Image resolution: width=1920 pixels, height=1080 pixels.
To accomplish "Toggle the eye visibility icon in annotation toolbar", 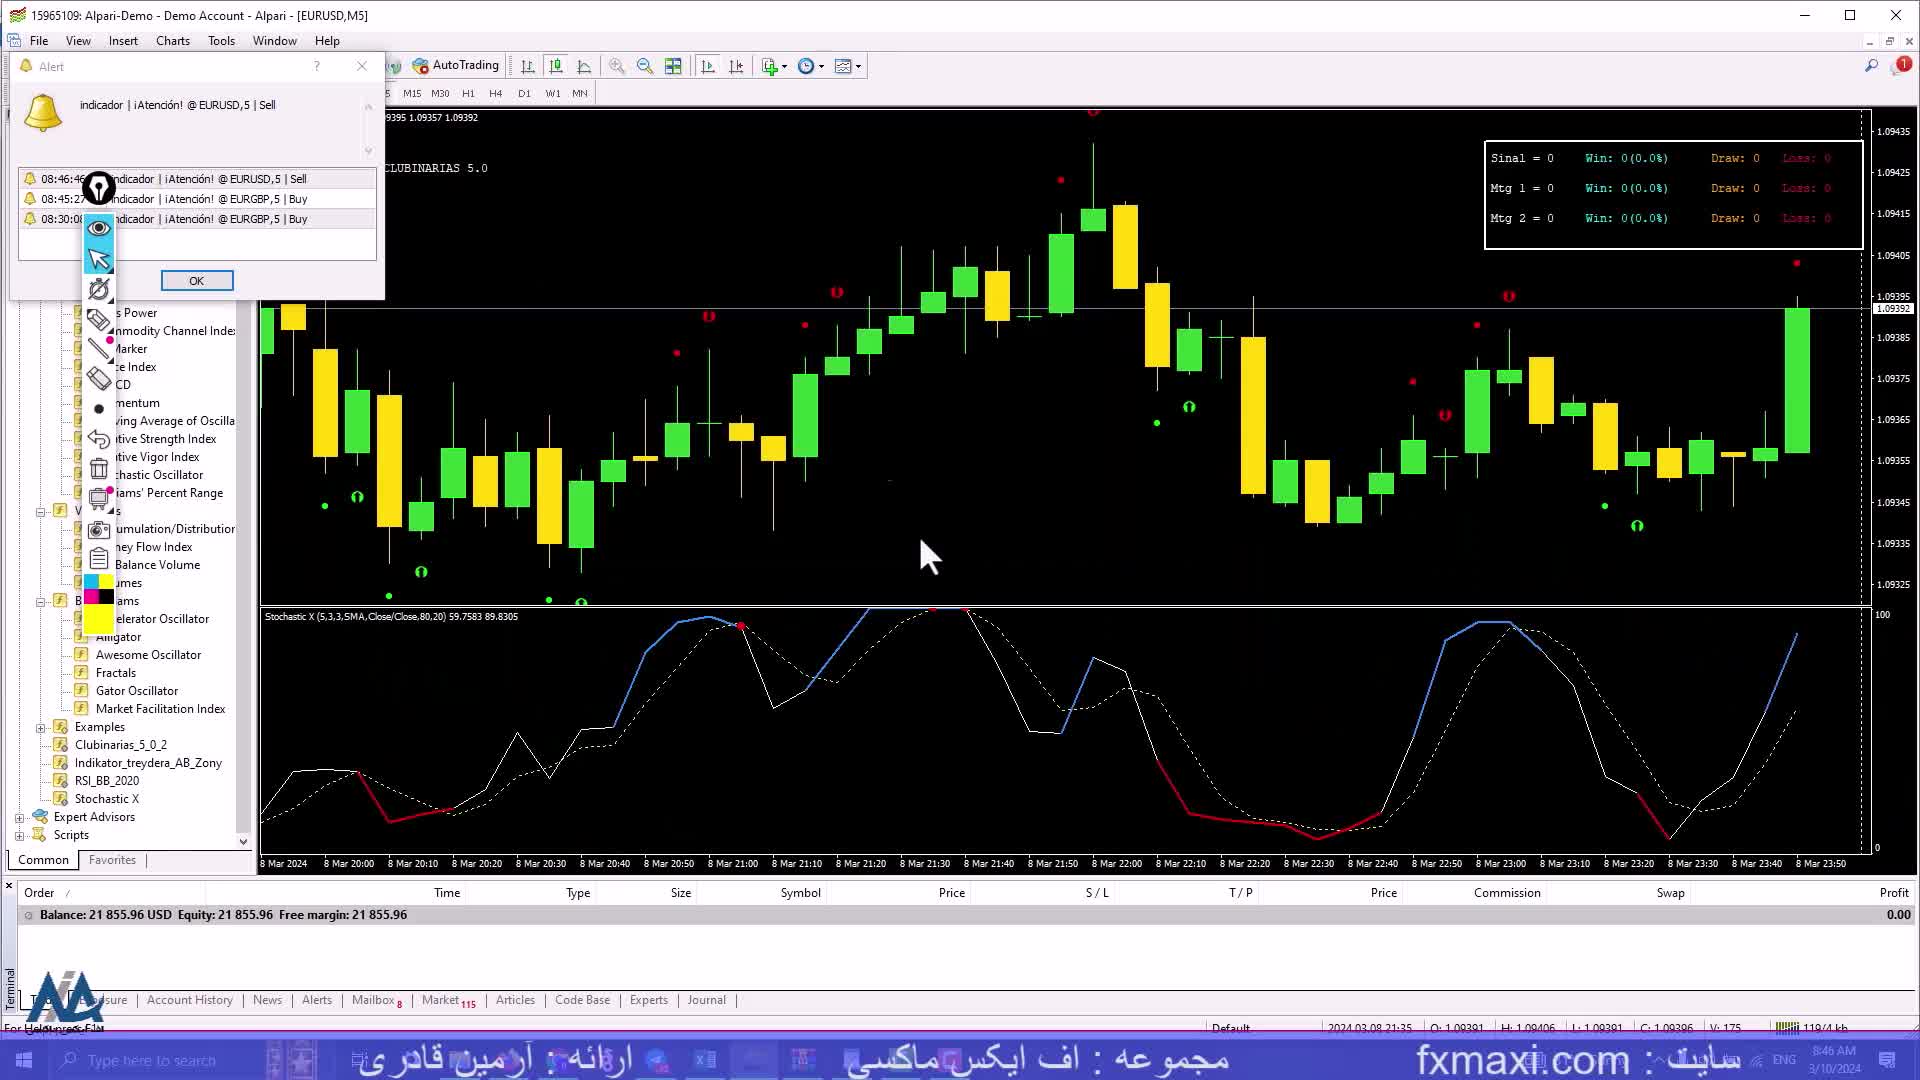I will (x=98, y=228).
